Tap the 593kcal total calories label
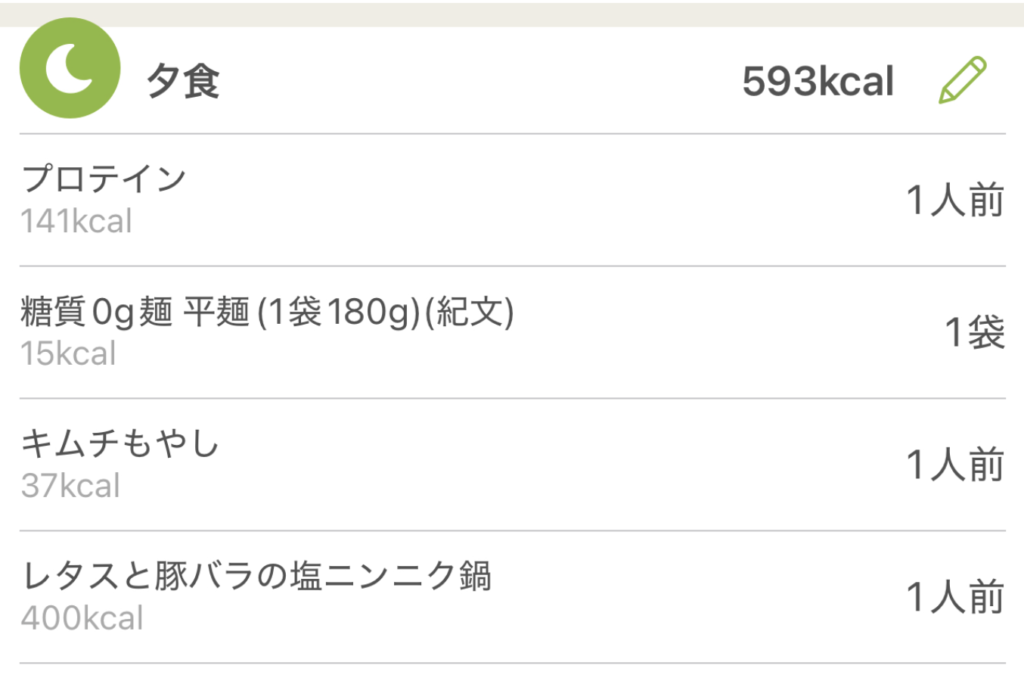Image resolution: width=1024 pixels, height=678 pixels. (x=818, y=82)
